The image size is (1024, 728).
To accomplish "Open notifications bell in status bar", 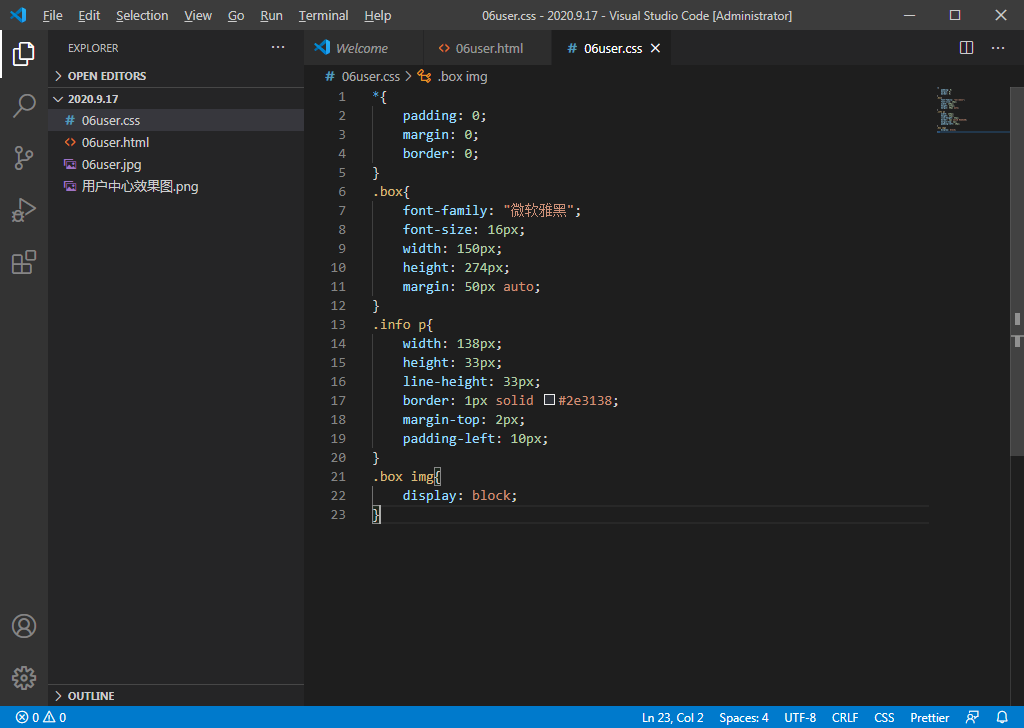I will click(x=1002, y=718).
